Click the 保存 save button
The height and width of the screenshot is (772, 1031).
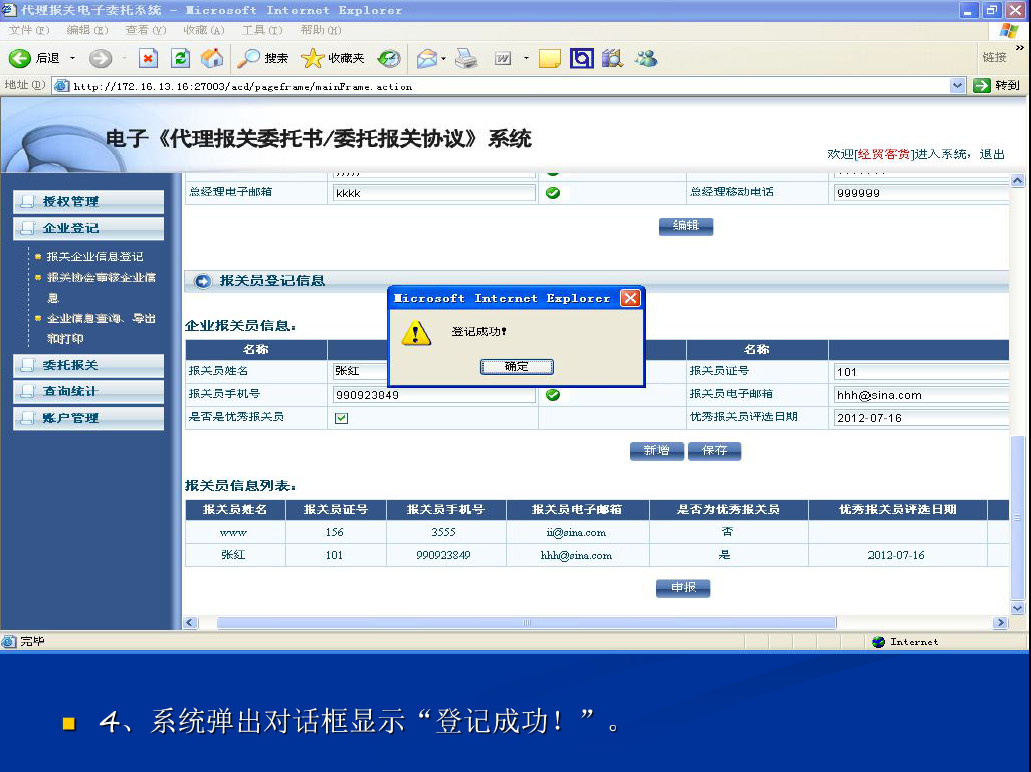click(x=715, y=450)
